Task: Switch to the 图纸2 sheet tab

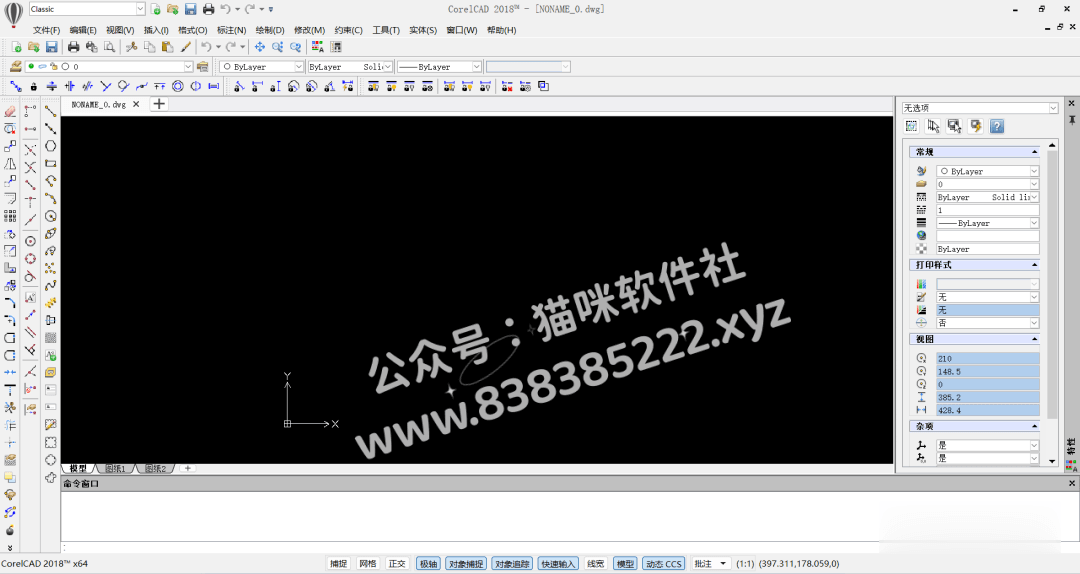Action: coord(156,469)
